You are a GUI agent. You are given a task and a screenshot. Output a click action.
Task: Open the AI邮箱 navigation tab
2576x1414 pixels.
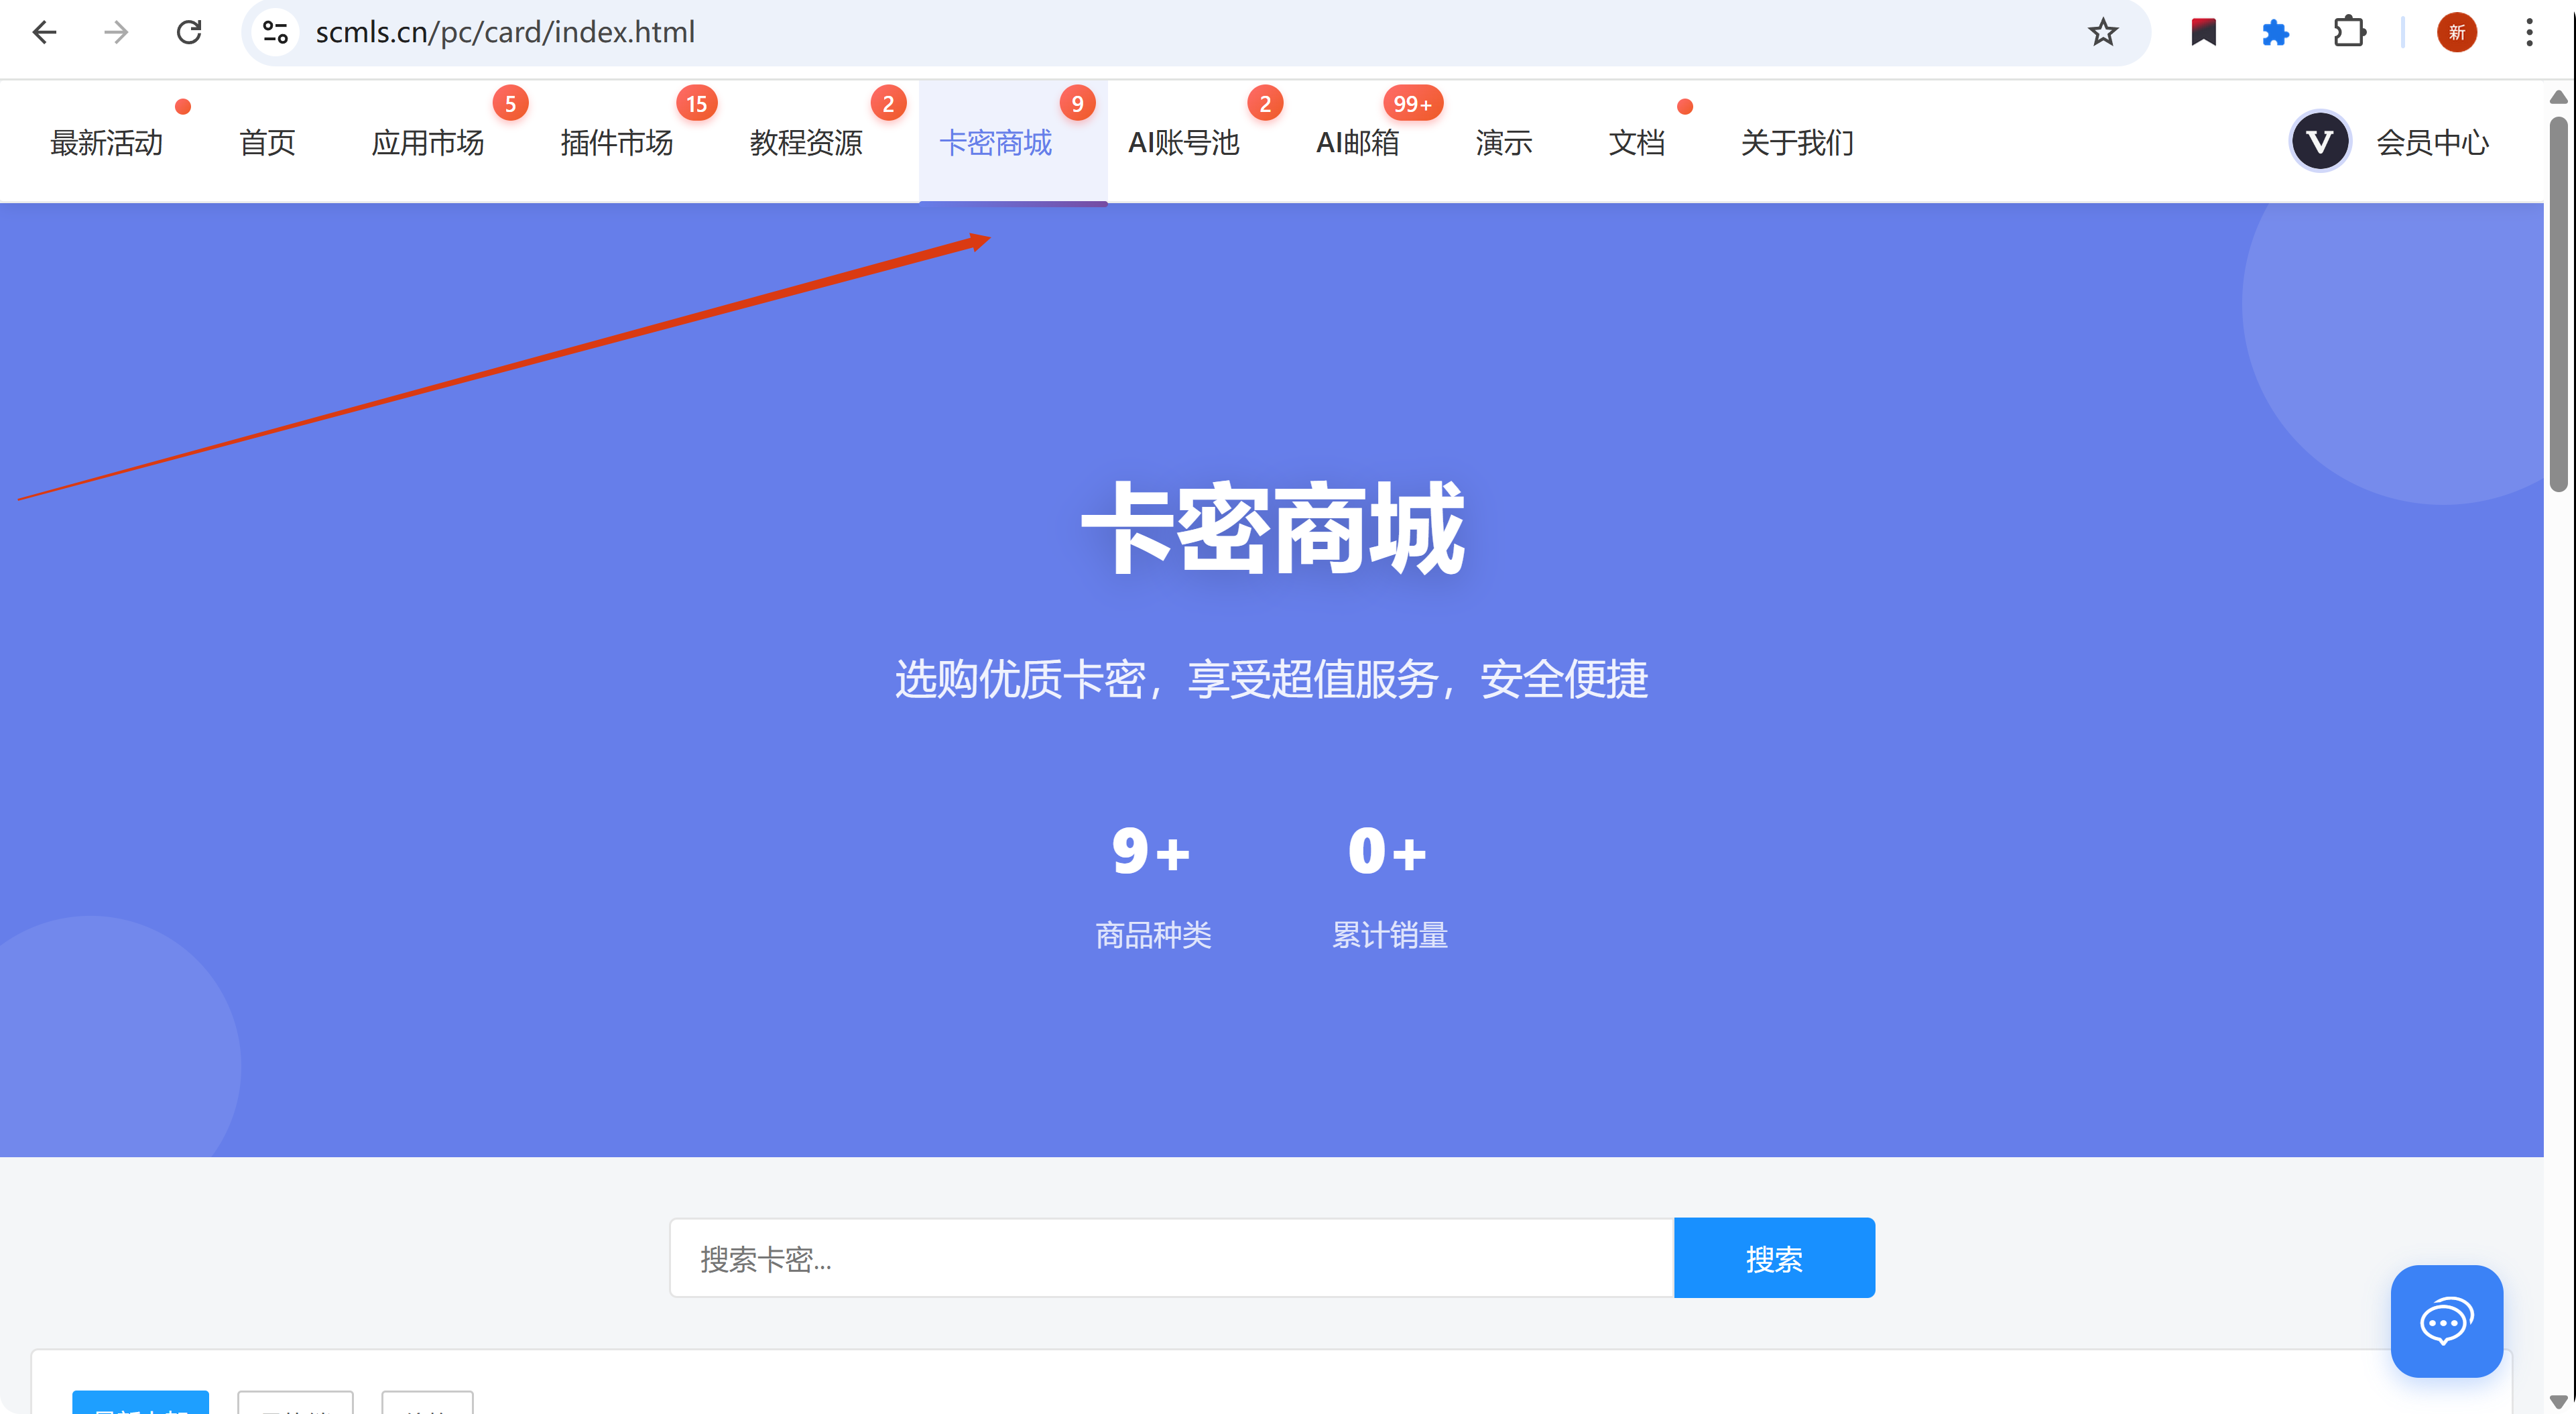(1357, 142)
